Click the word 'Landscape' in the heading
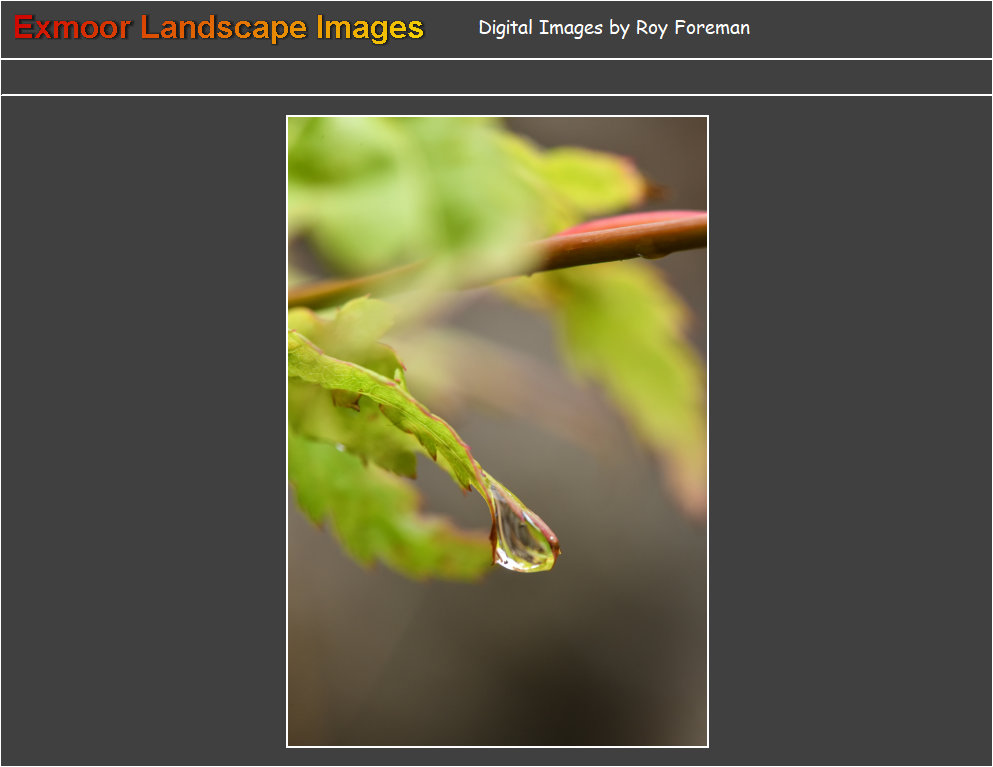The height and width of the screenshot is (767, 993). (225, 28)
